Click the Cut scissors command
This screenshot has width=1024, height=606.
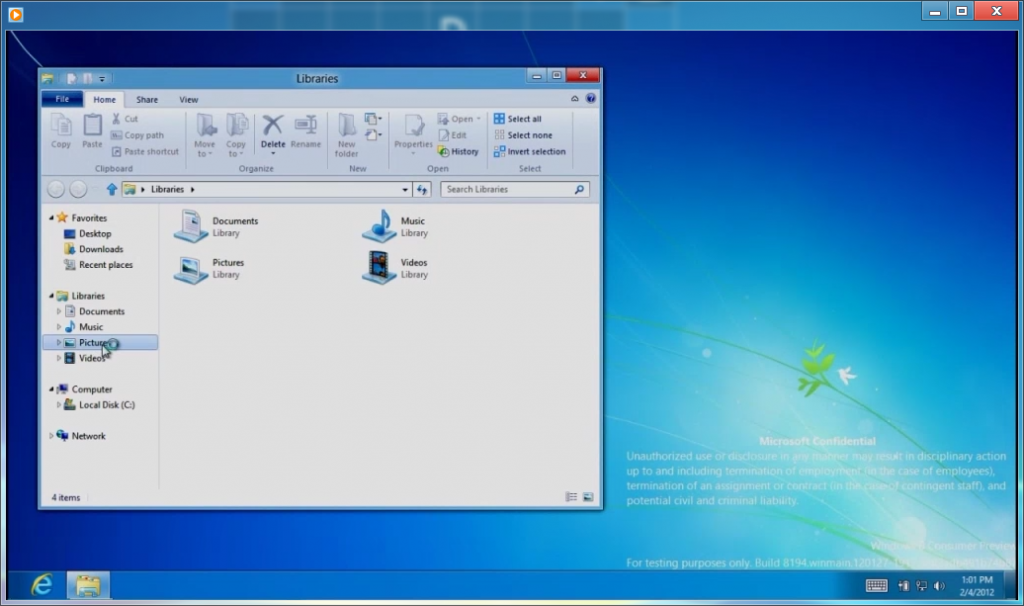point(125,119)
